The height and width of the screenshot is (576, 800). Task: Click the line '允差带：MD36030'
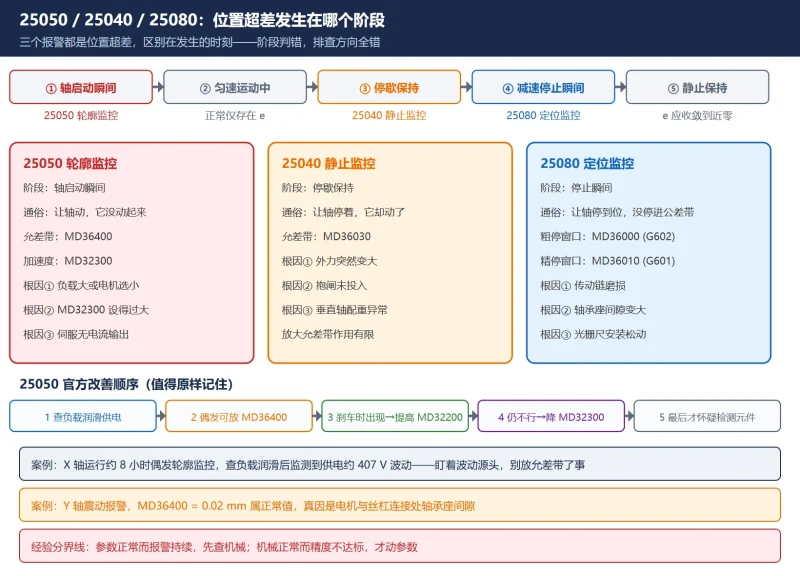click(x=327, y=237)
